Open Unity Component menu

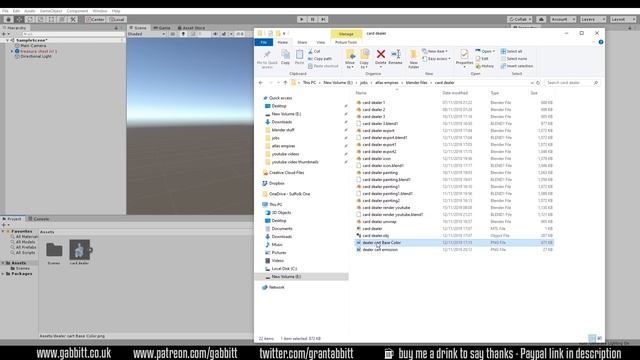77,11
